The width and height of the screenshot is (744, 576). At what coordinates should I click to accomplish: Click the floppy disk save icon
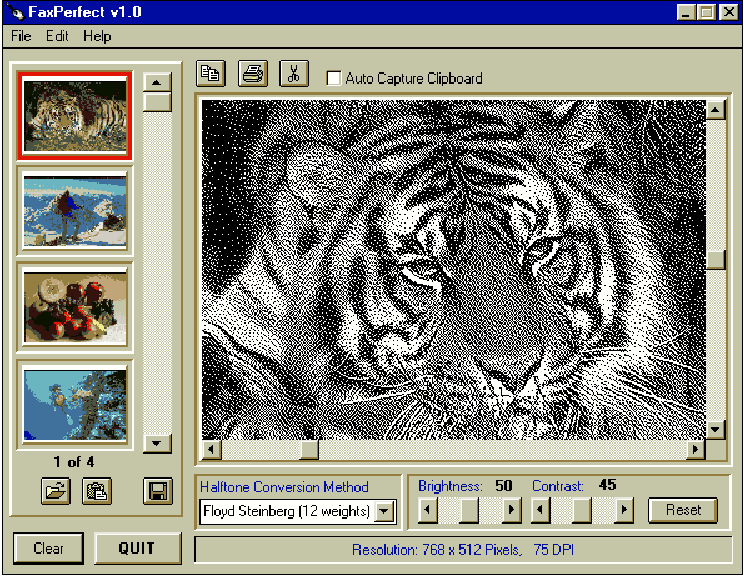point(156,491)
